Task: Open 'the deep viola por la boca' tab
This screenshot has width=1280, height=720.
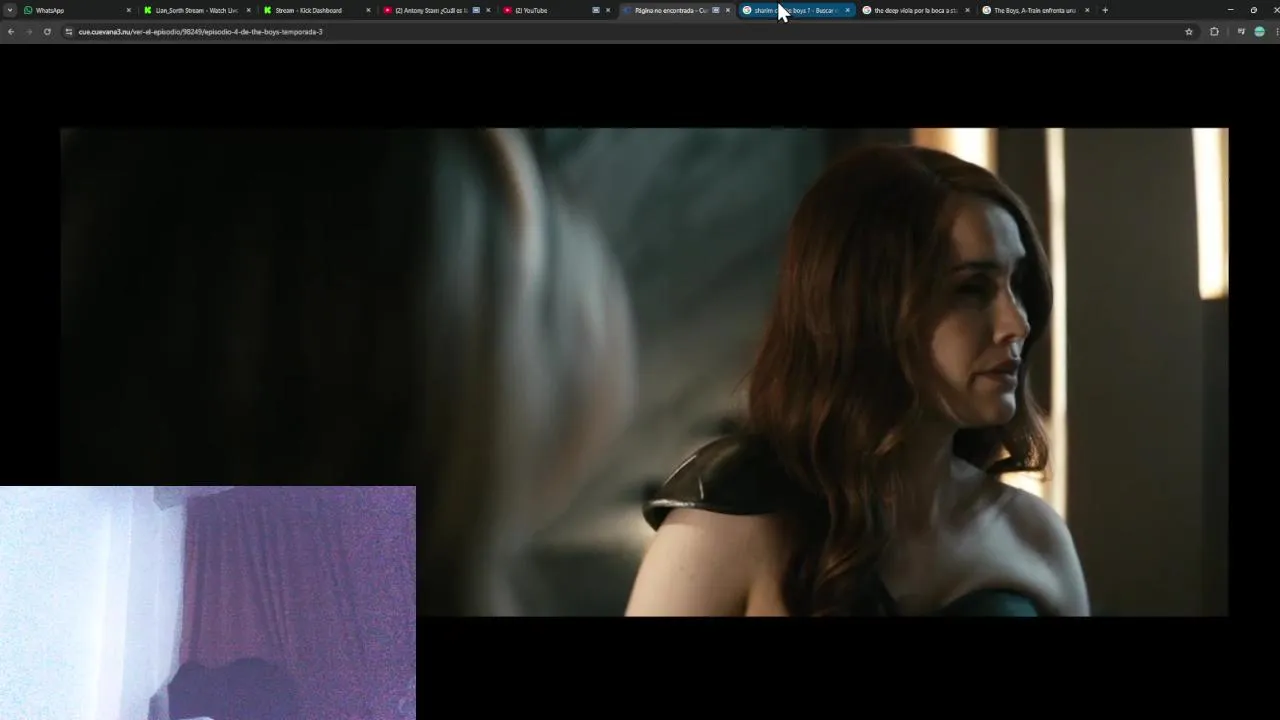Action: pyautogui.click(x=916, y=10)
